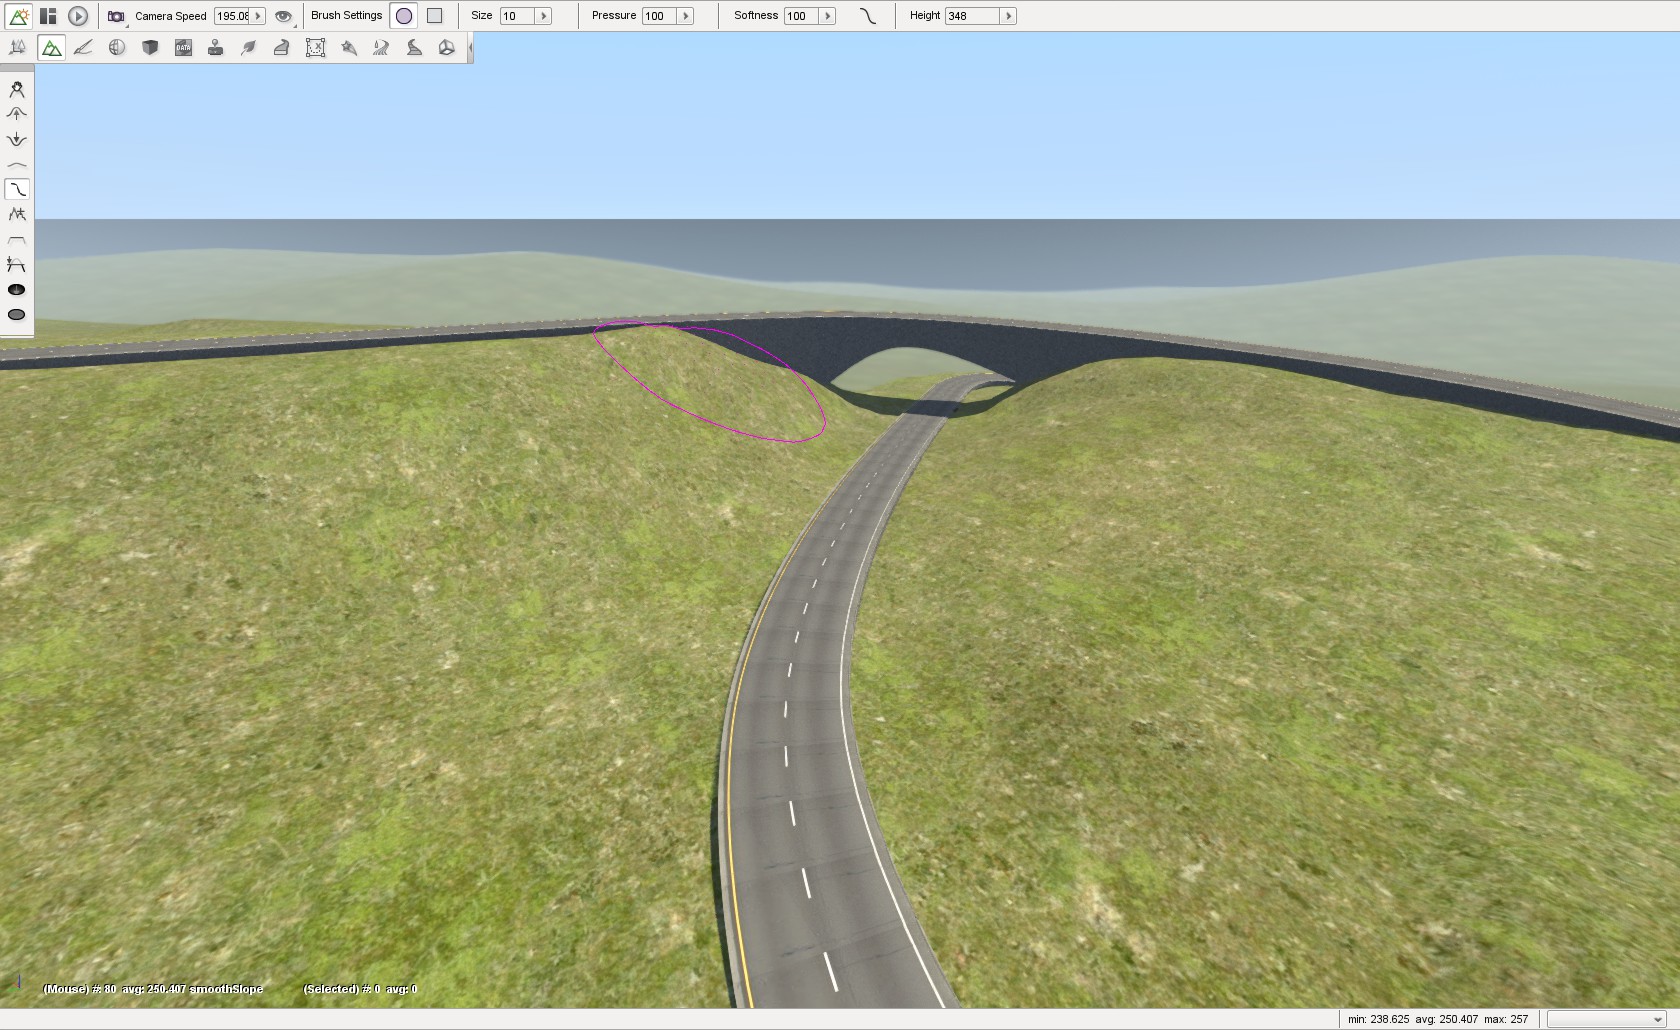
Task: Enable the circle brush shape
Action: (x=404, y=16)
